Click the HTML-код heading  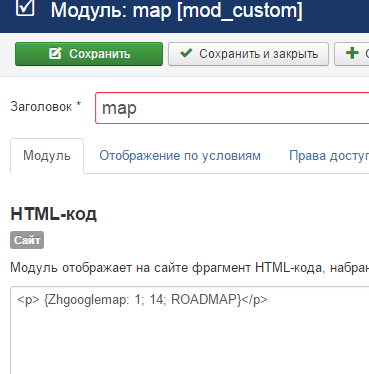54,214
